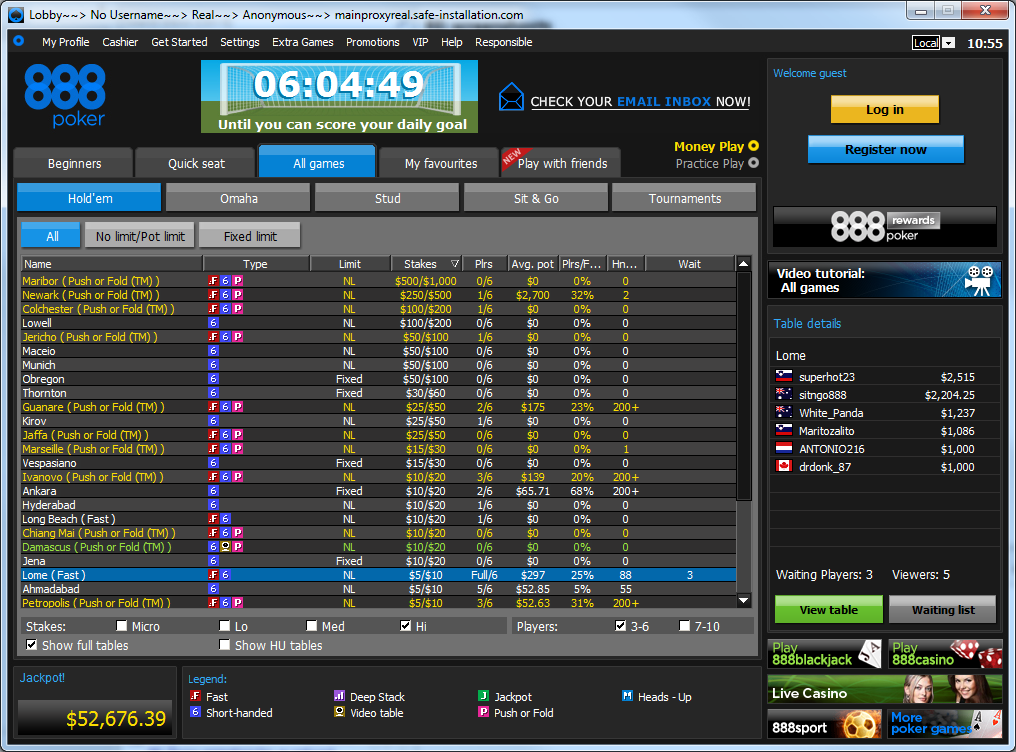This screenshot has height=752, width=1016.
Task: Switch to My favourites tab
Action: [x=441, y=163]
